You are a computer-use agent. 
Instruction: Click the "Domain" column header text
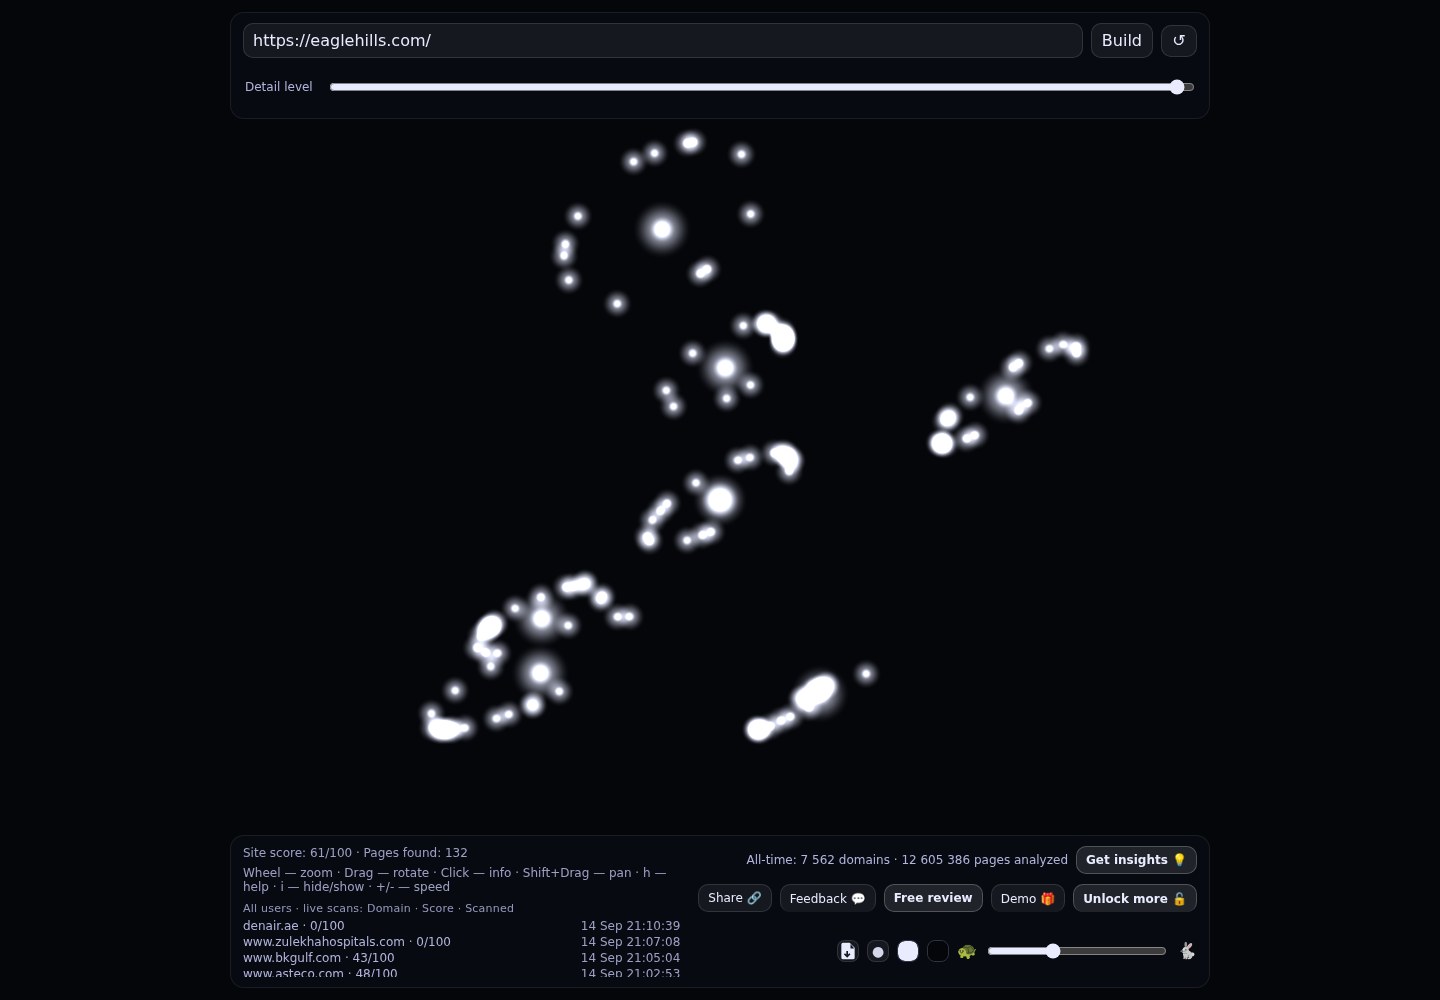(x=389, y=908)
